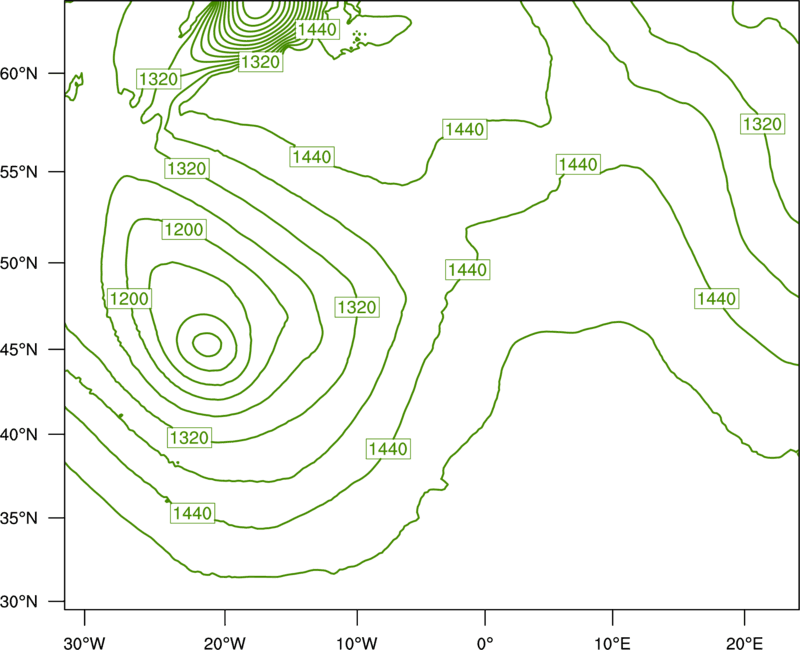Select the 1440 label in the dense top contours
The height and width of the screenshot is (650, 800).
pyautogui.click(x=317, y=30)
